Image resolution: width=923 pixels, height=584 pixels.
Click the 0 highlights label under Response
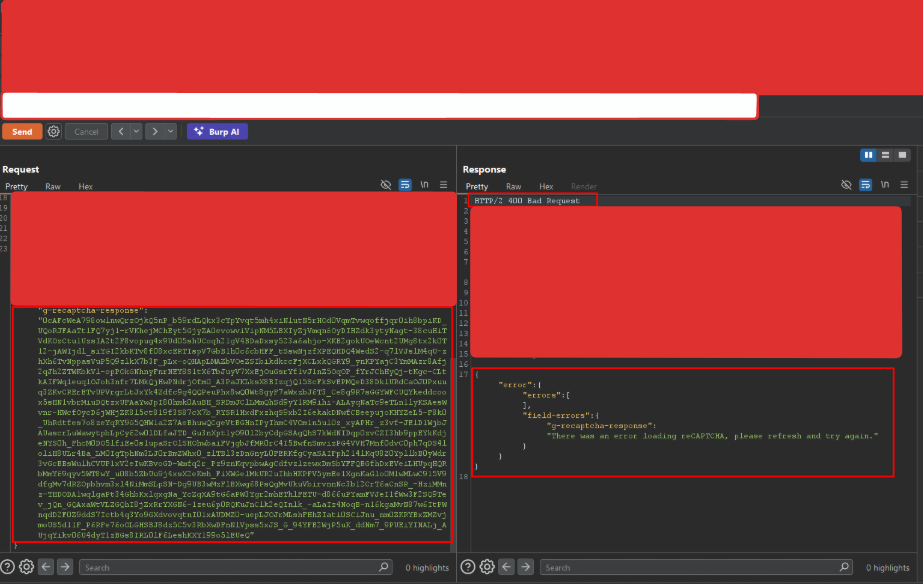coord(887,568)
